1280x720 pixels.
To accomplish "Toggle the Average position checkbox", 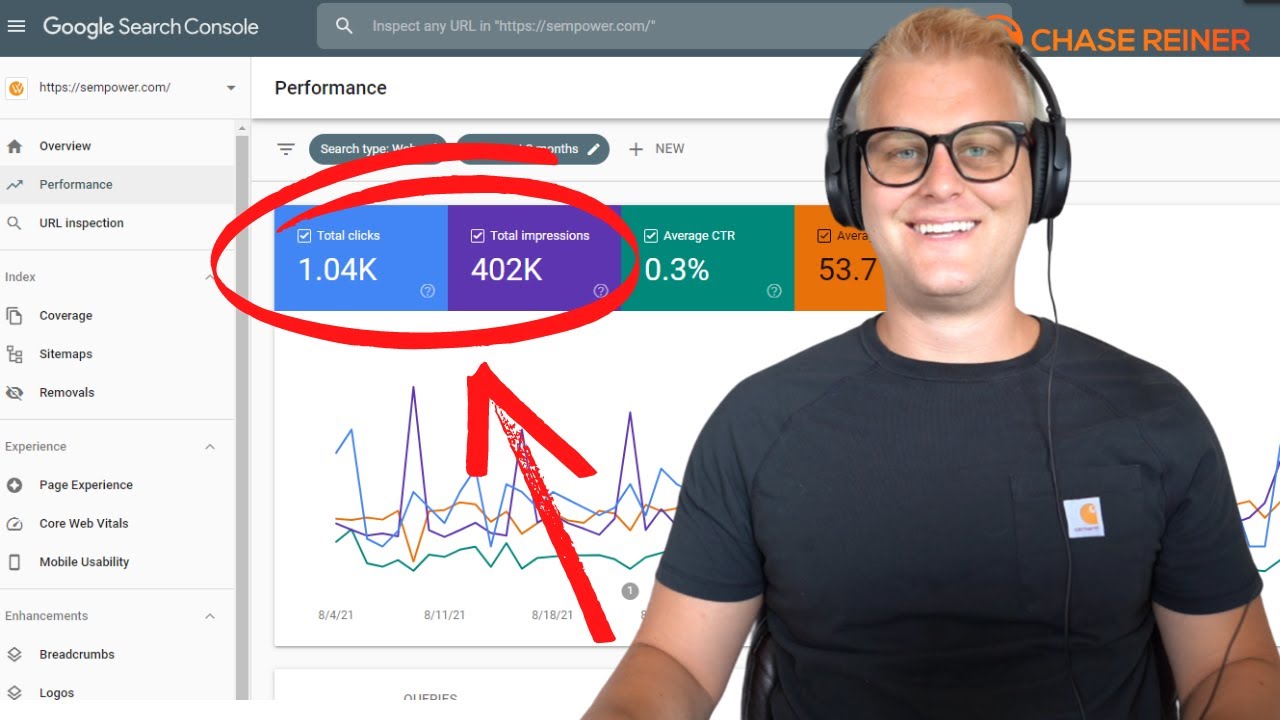I will 824,236.
